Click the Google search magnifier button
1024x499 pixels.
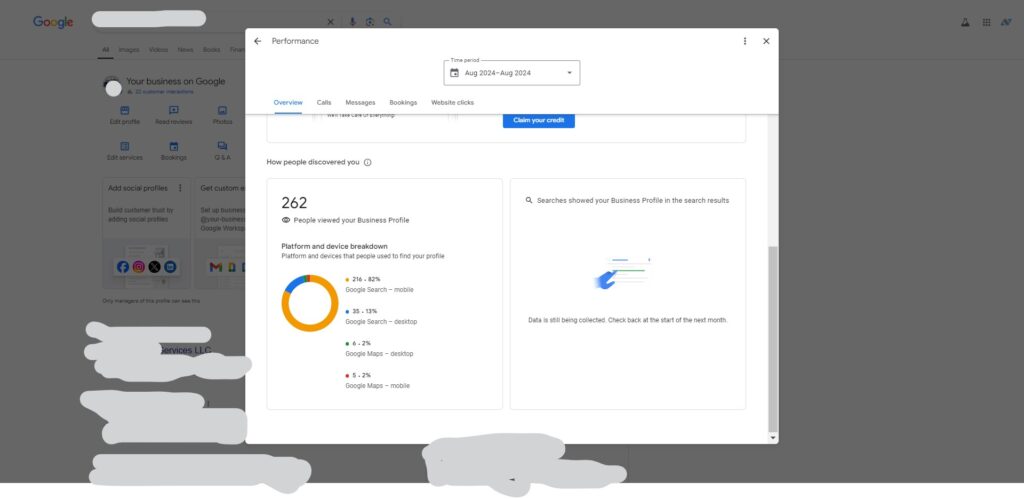click(387, 22)
